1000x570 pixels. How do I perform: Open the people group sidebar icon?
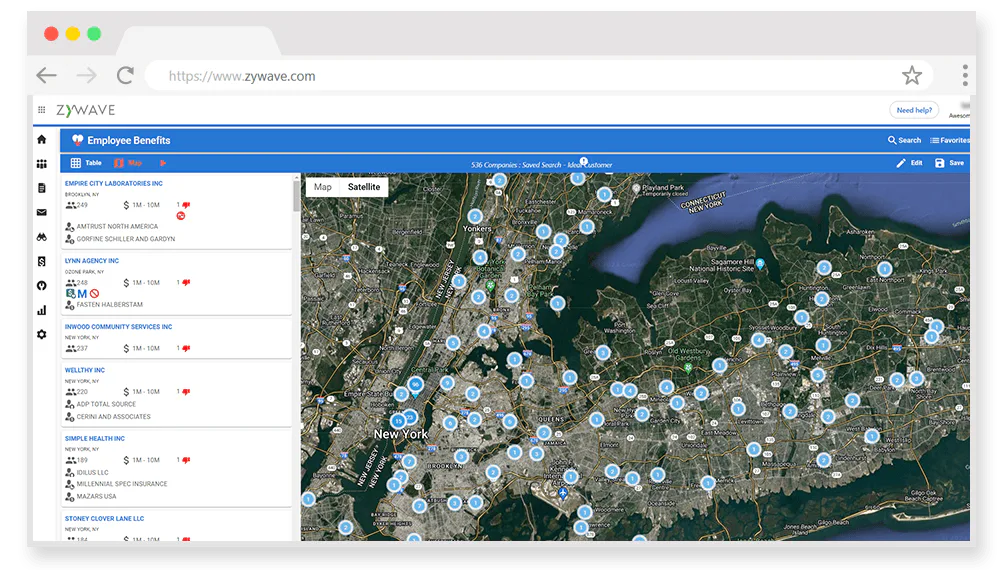click(x=41, y=164)
